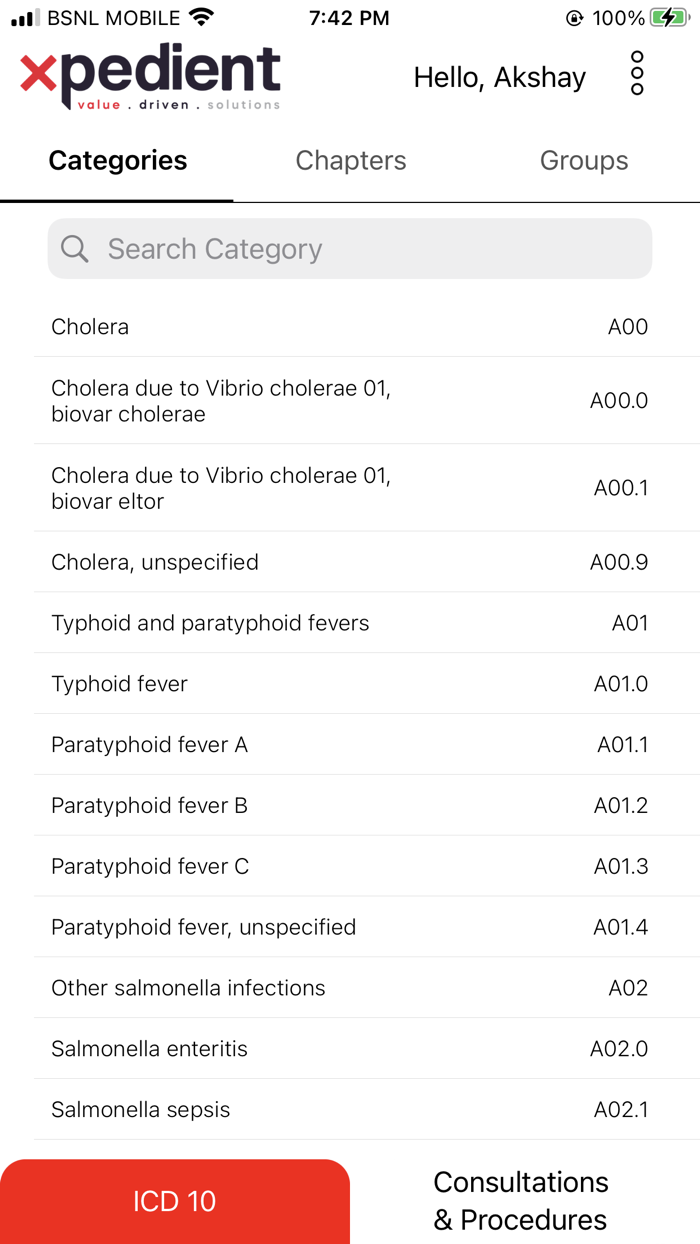Select Salmonella sepsis A02.1
The height and width of the screenshot is (1244, 700).
(x=350, y=1109)
